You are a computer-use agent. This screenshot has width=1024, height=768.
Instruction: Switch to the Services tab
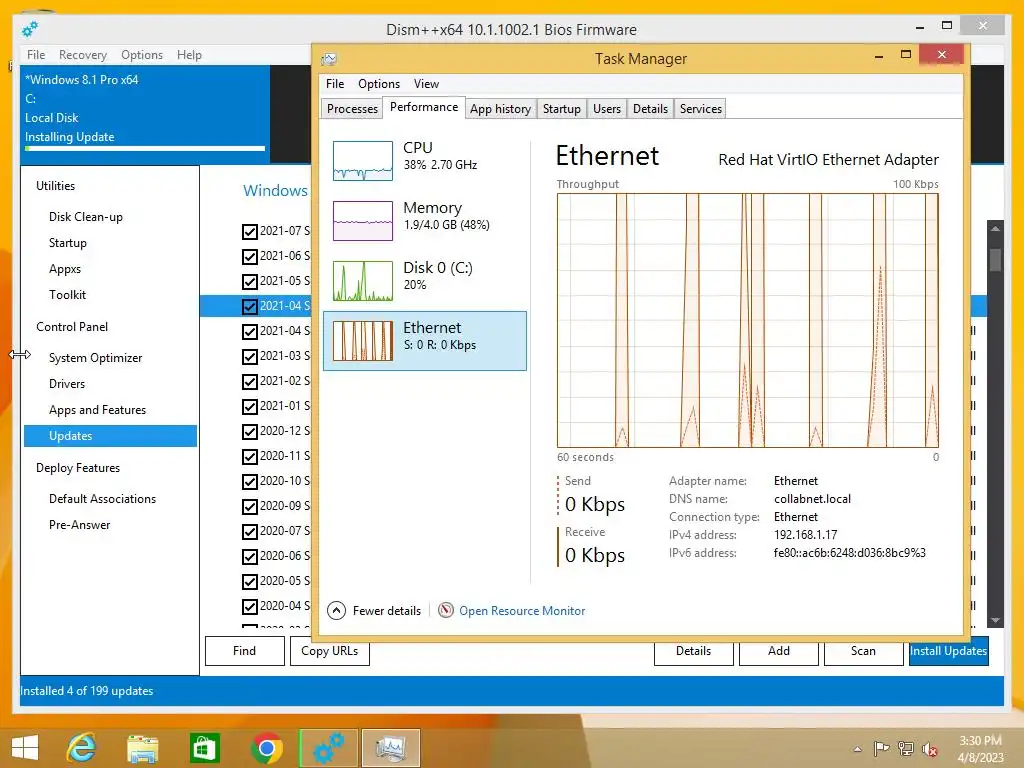701,109
